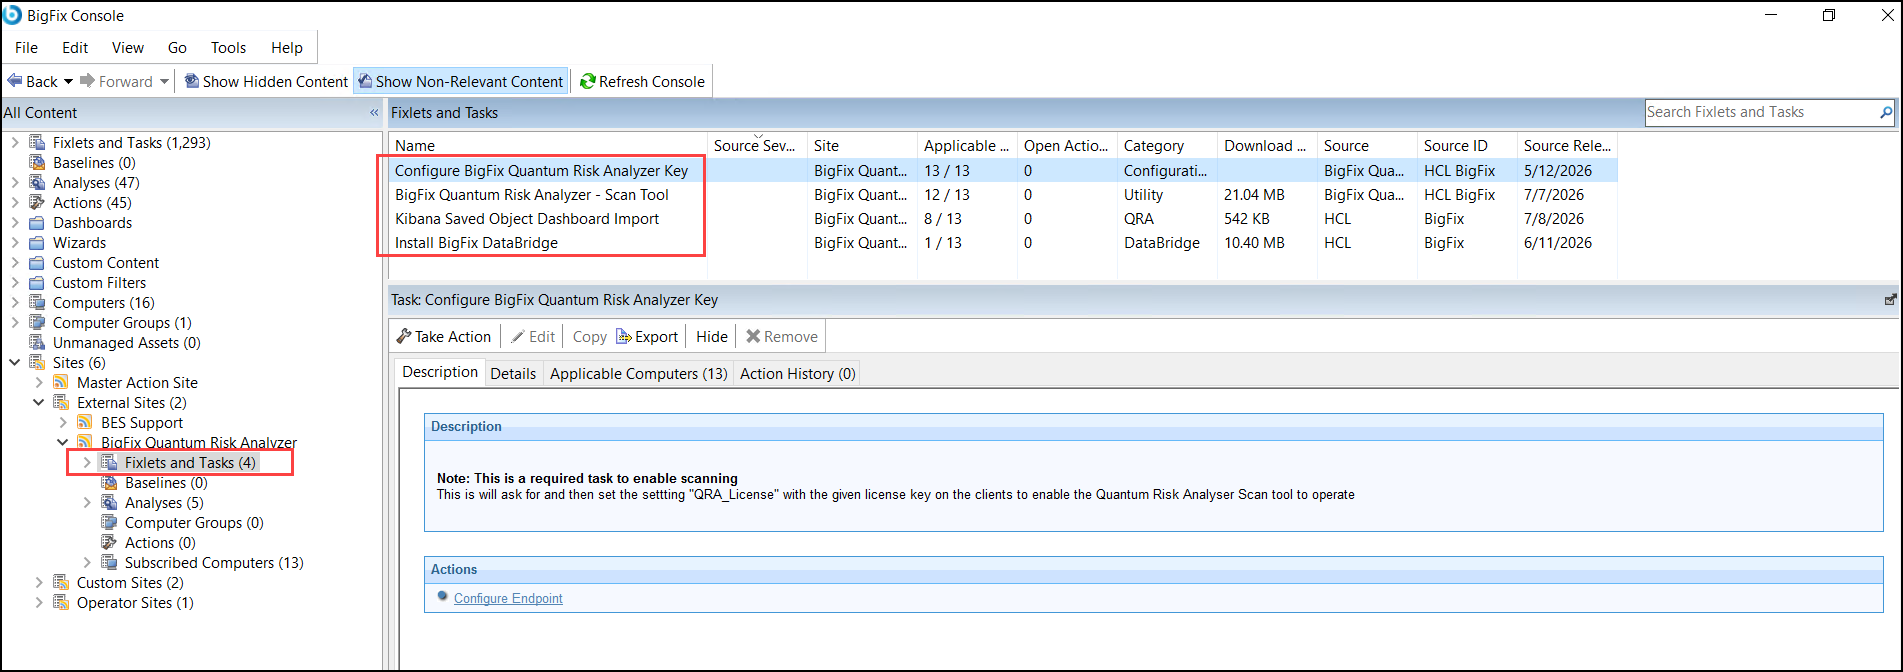Screen dimensions: 1903x672
Task: Pop out the task pane icon
Action: coord(1890,299)
